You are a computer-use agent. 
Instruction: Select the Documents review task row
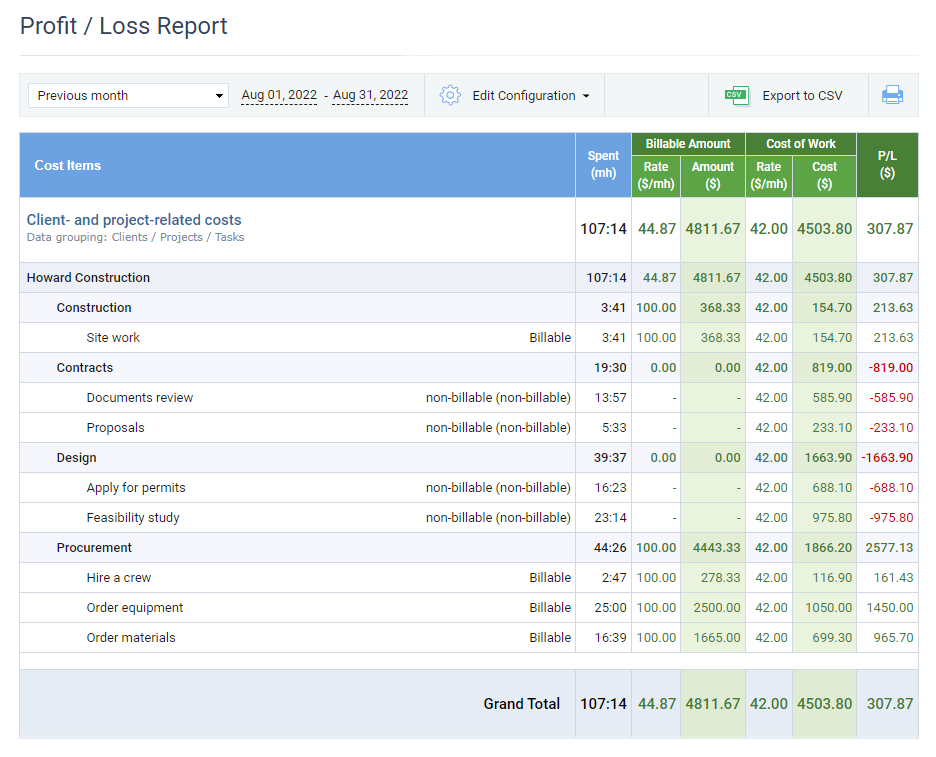[x=469, y=398]
